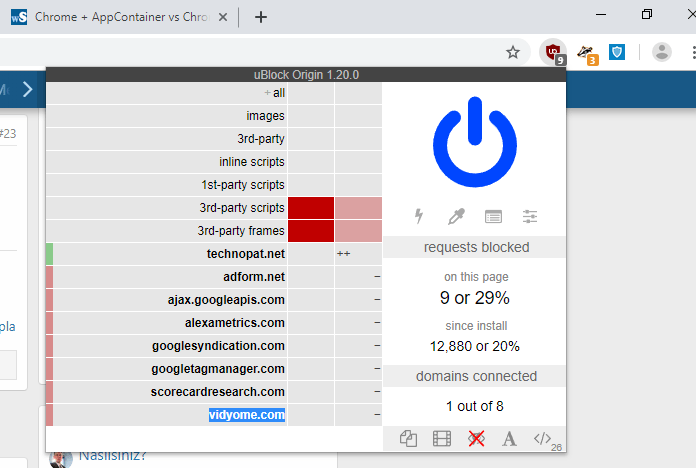Bookmark this page with star icon
This screenshot has width=696, height=468.
tap(513, 52)
